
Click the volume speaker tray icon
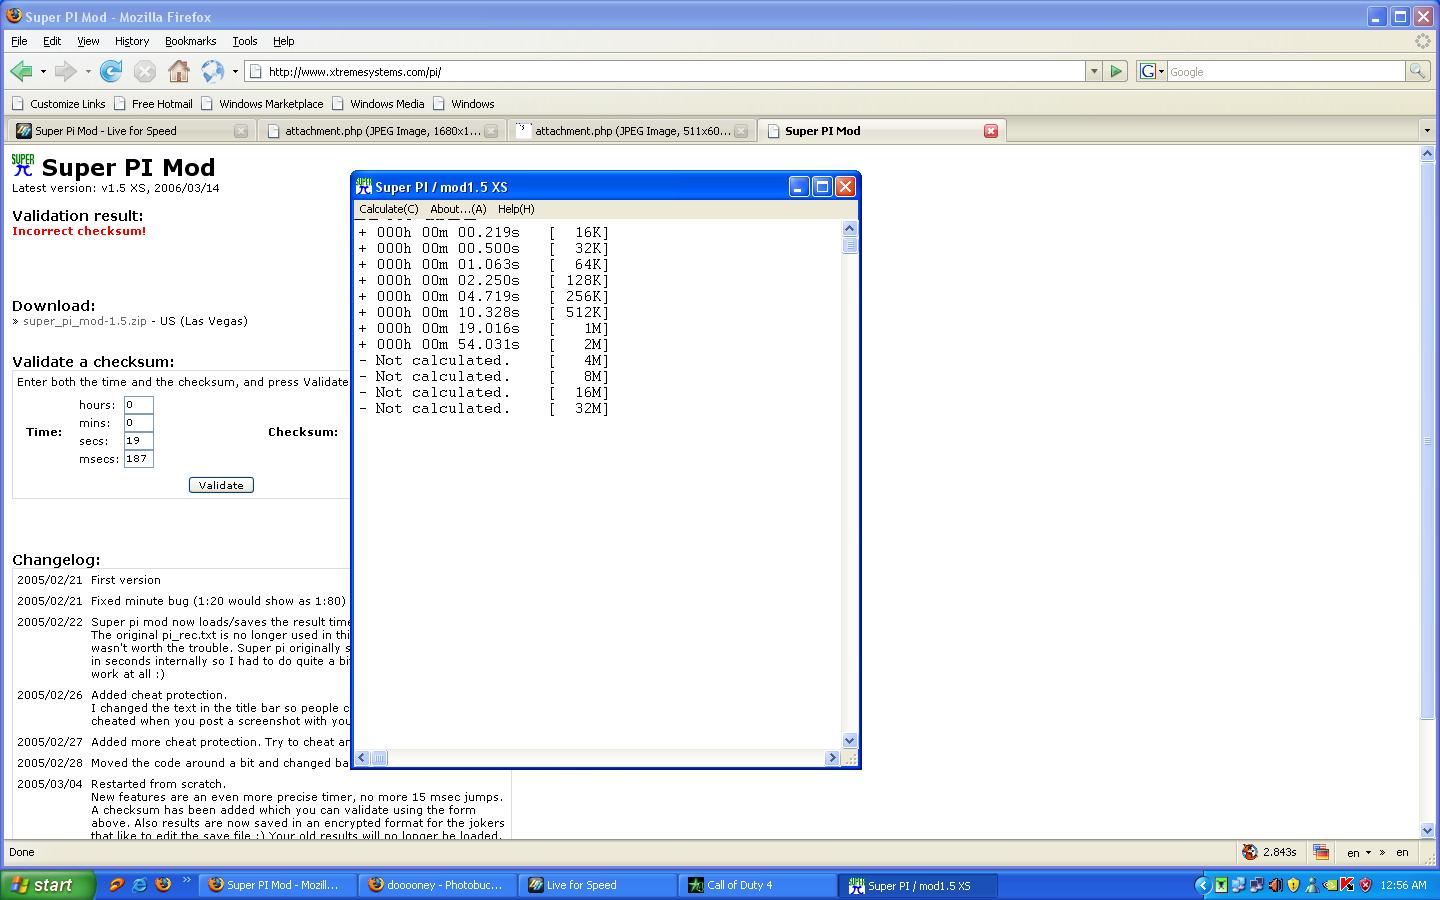click(x=1274, y=885)
